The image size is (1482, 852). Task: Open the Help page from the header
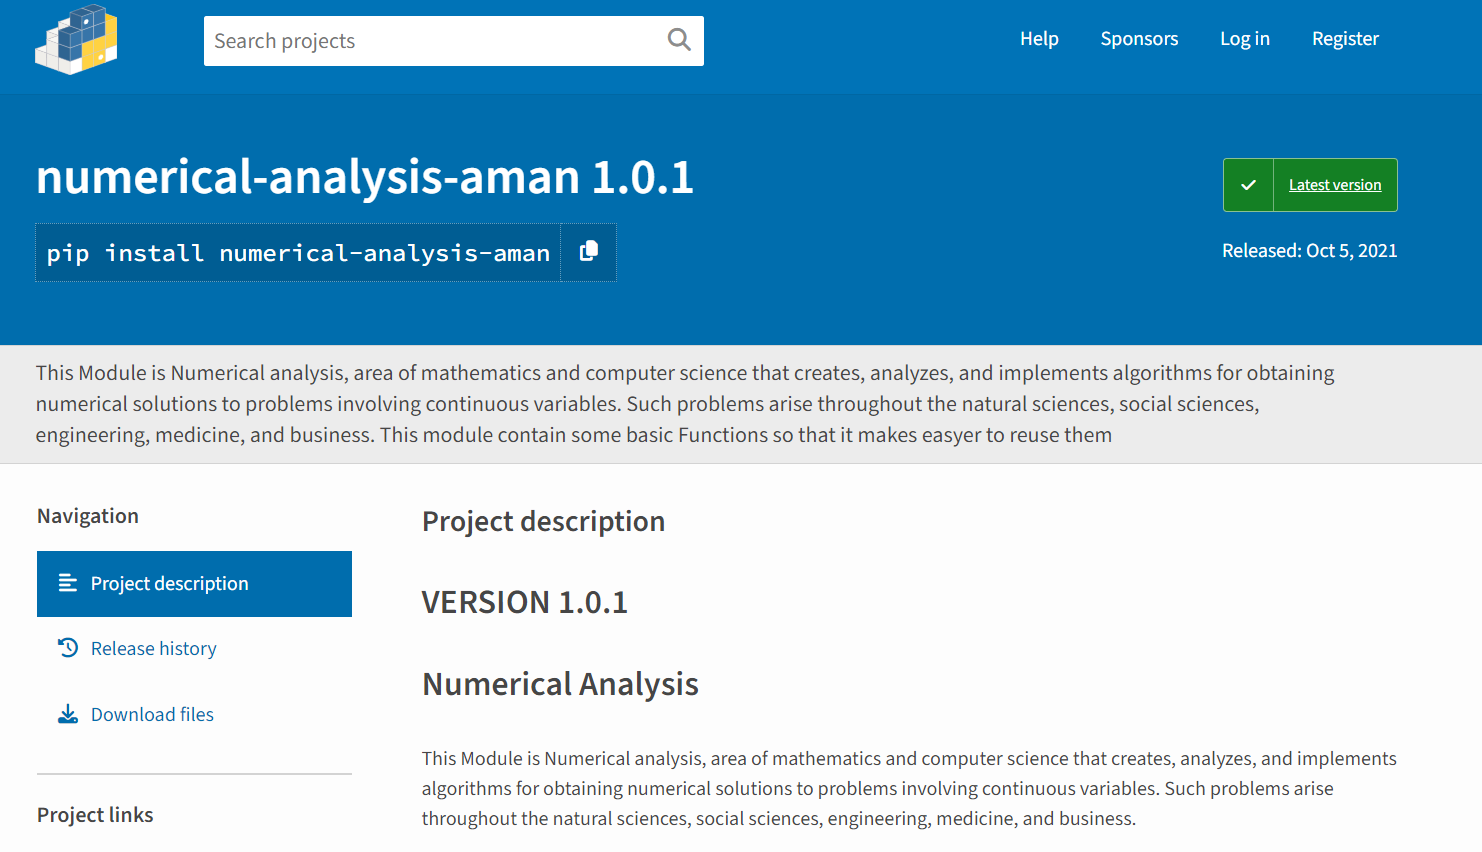point(1039,39)
